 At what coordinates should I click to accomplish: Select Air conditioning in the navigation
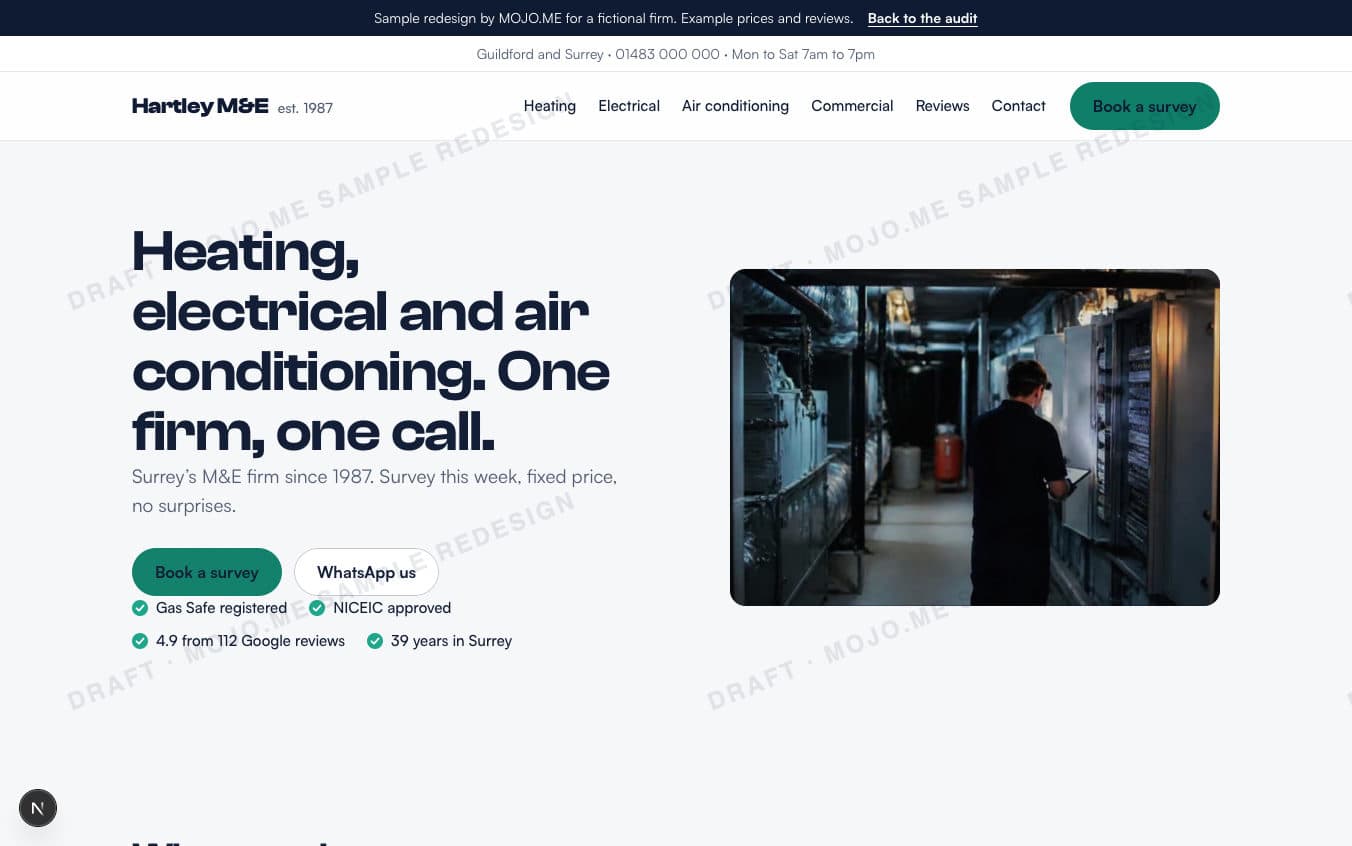pos(735,106)
